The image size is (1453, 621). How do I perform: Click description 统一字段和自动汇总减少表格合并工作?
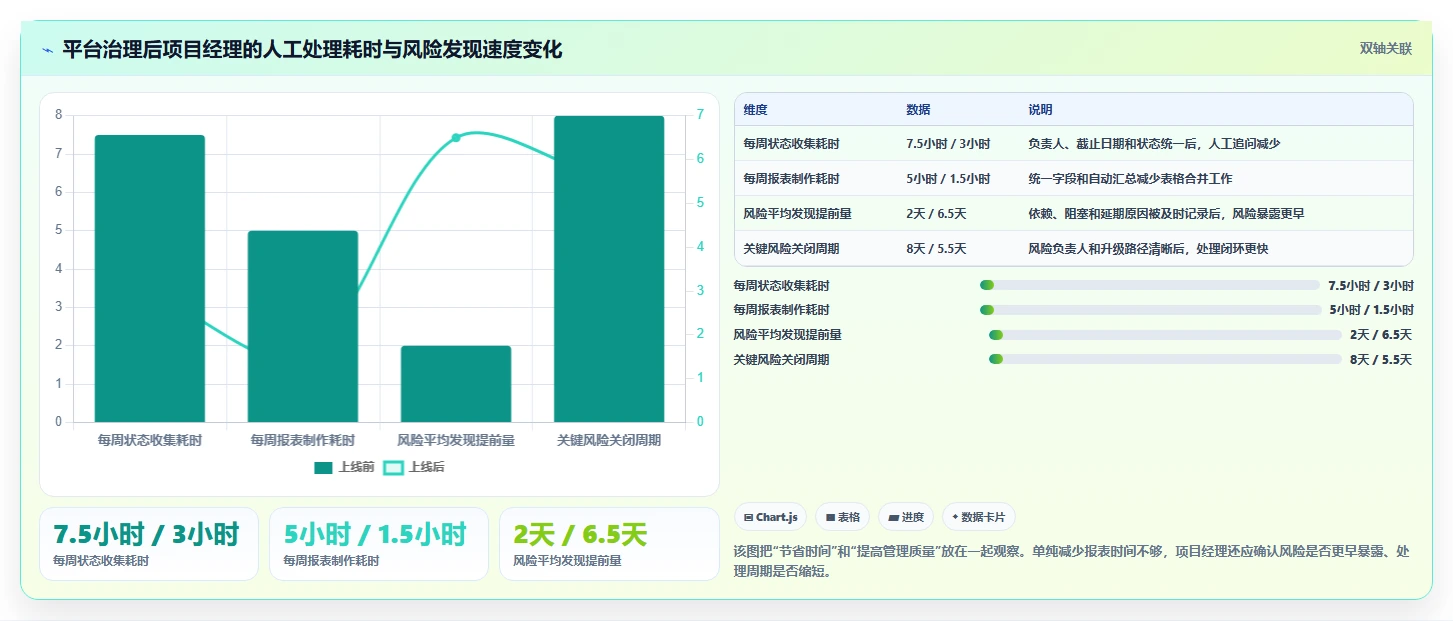(x=1130, y=179)
